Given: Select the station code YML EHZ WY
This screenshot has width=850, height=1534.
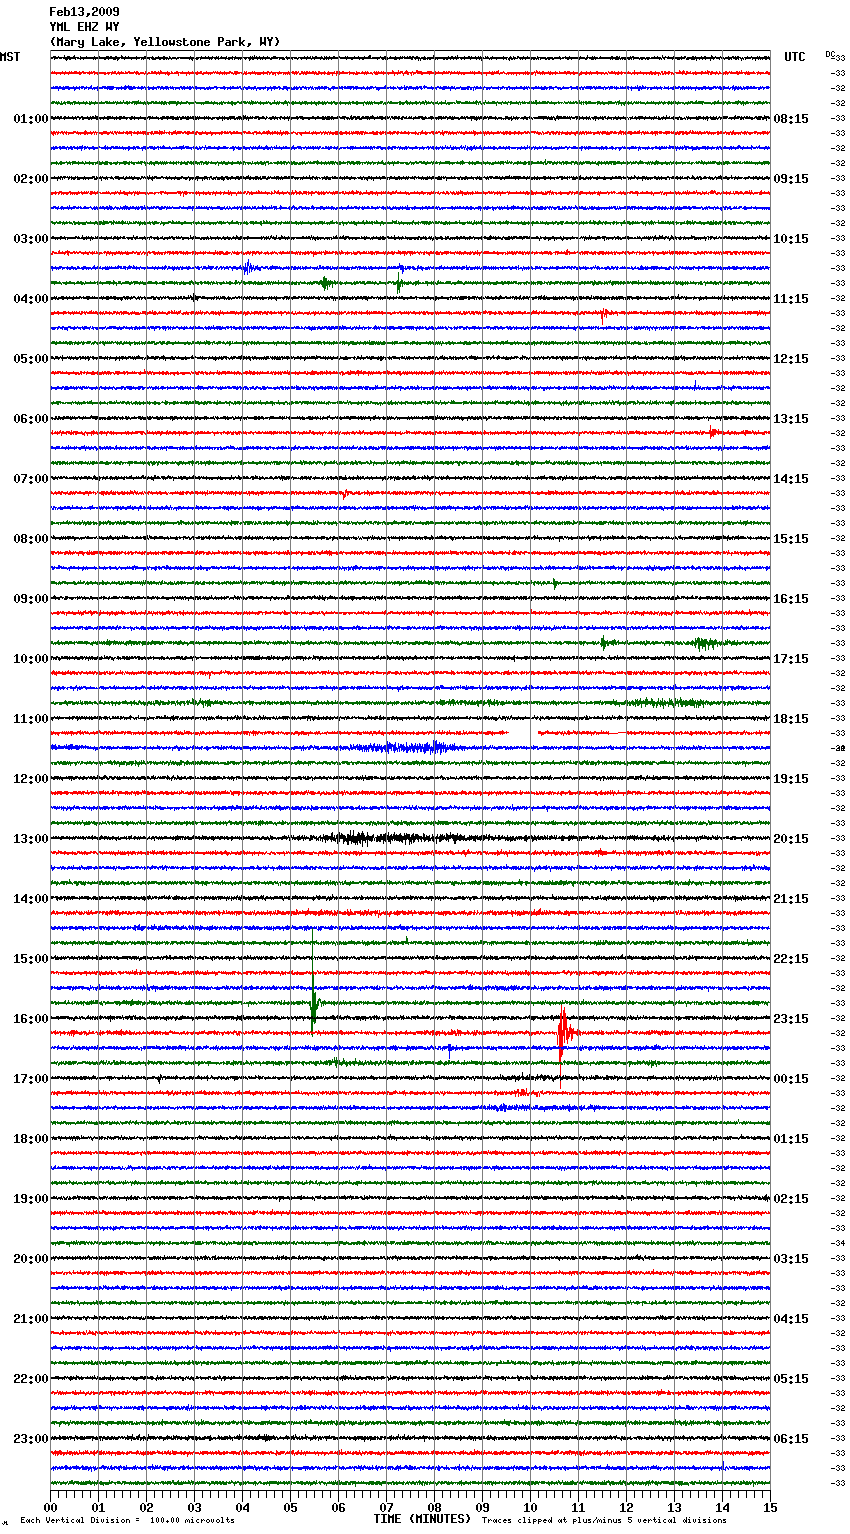Looking at the screenshot, I should (84, 27).
